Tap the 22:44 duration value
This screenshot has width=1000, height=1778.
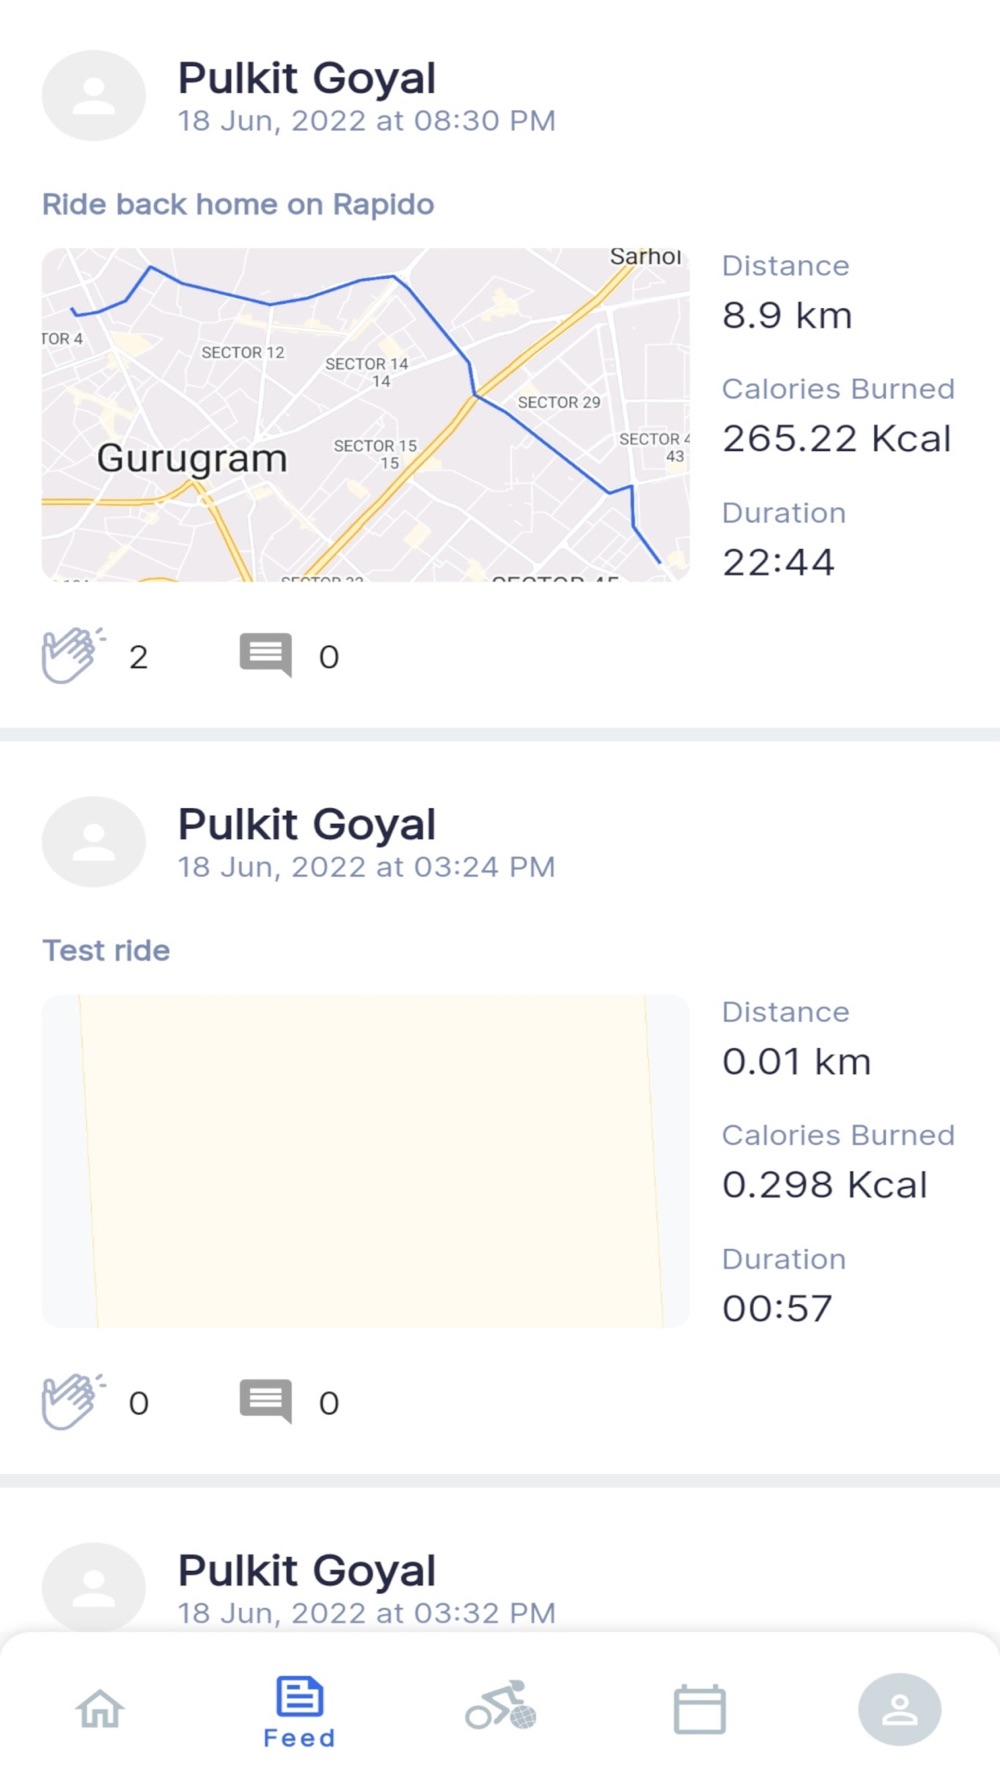pos(778,562)
